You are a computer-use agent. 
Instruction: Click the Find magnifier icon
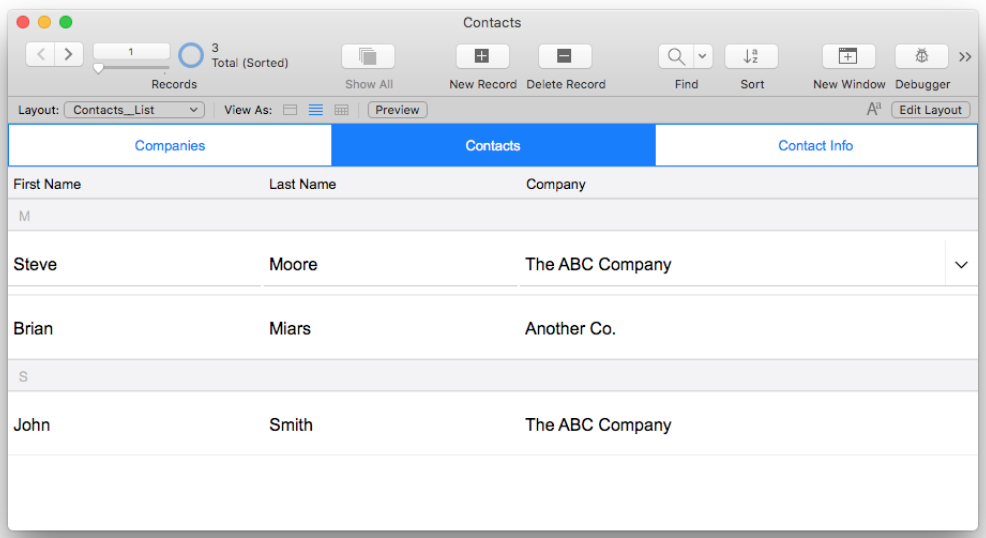point(676,57)
